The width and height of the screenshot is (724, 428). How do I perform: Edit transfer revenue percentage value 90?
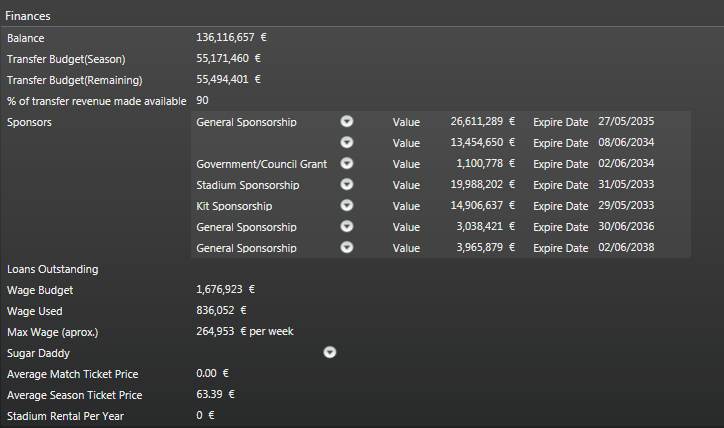[x=202, y=100]
